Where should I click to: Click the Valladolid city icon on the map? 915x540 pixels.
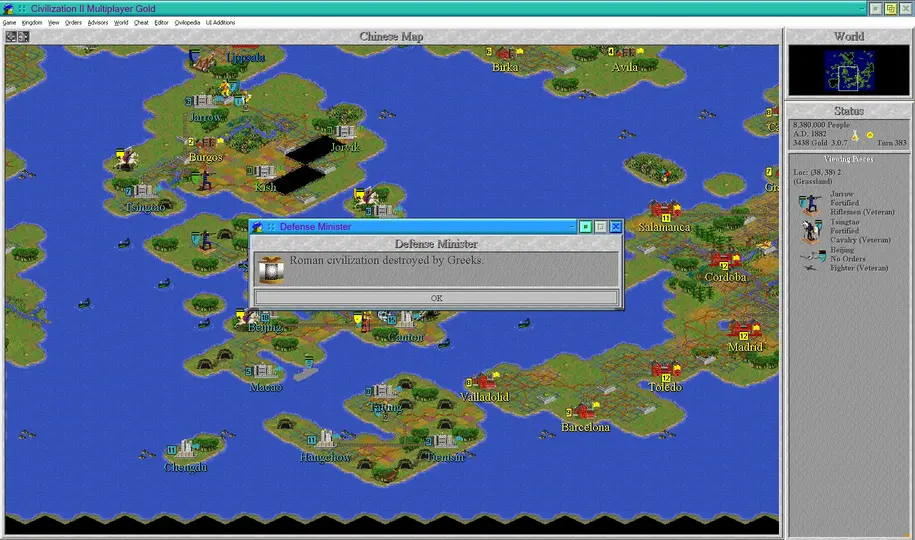coord(486,381)
